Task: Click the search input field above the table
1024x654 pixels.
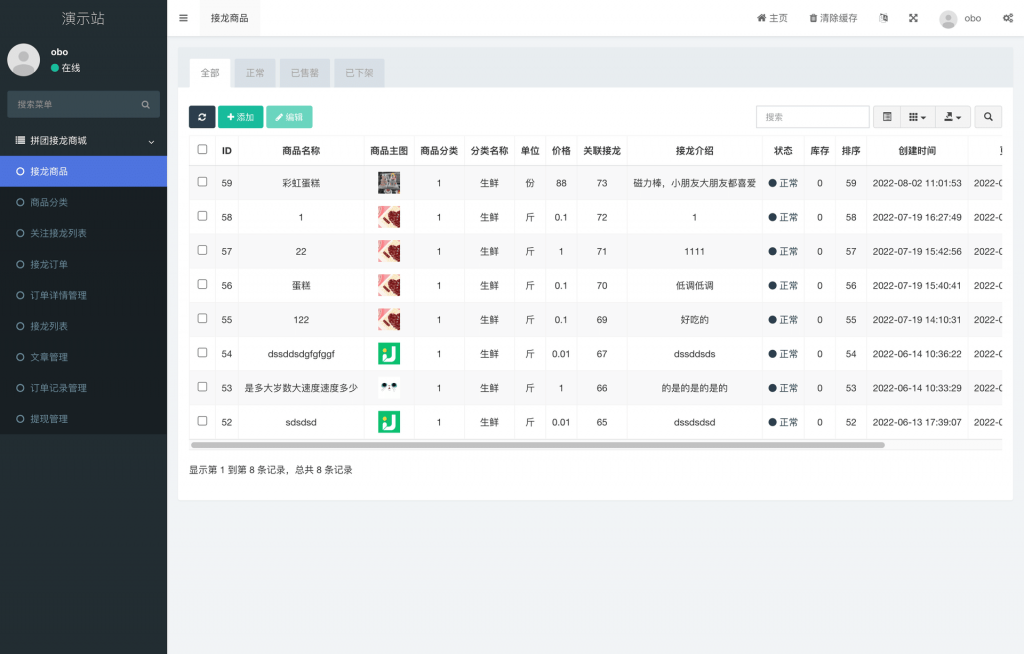Action: [x=812, y=116]
